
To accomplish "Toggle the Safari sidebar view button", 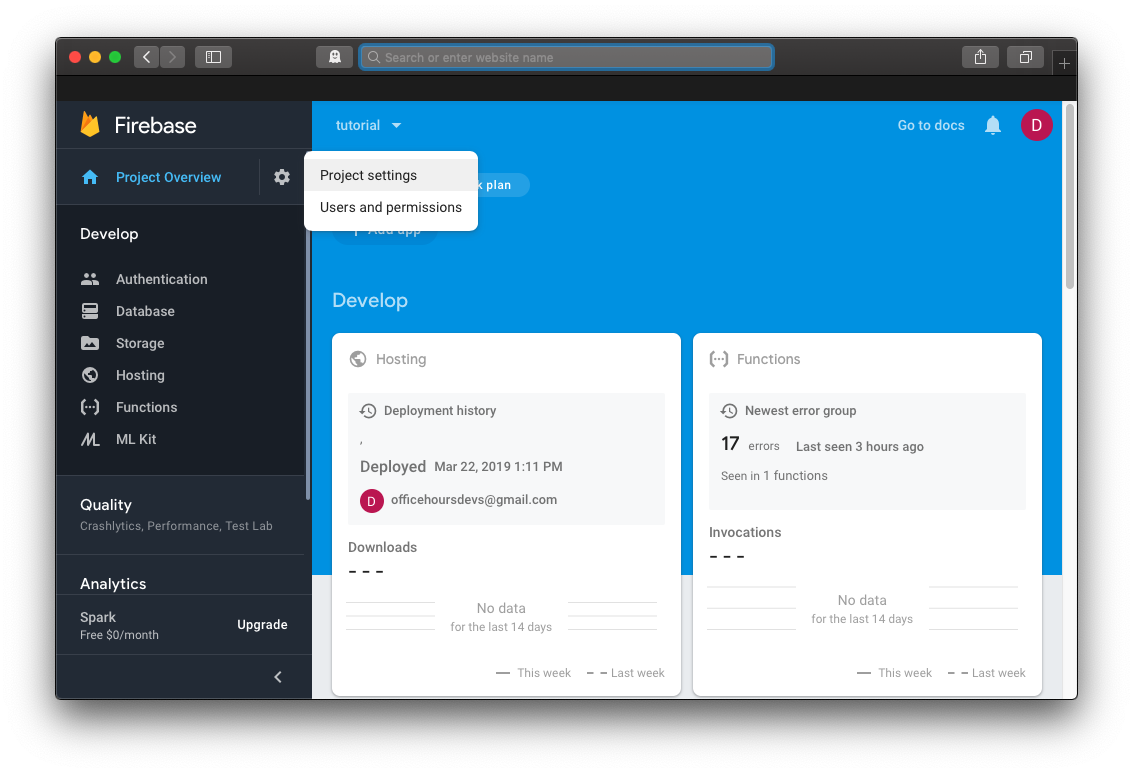I will [213, 57].
